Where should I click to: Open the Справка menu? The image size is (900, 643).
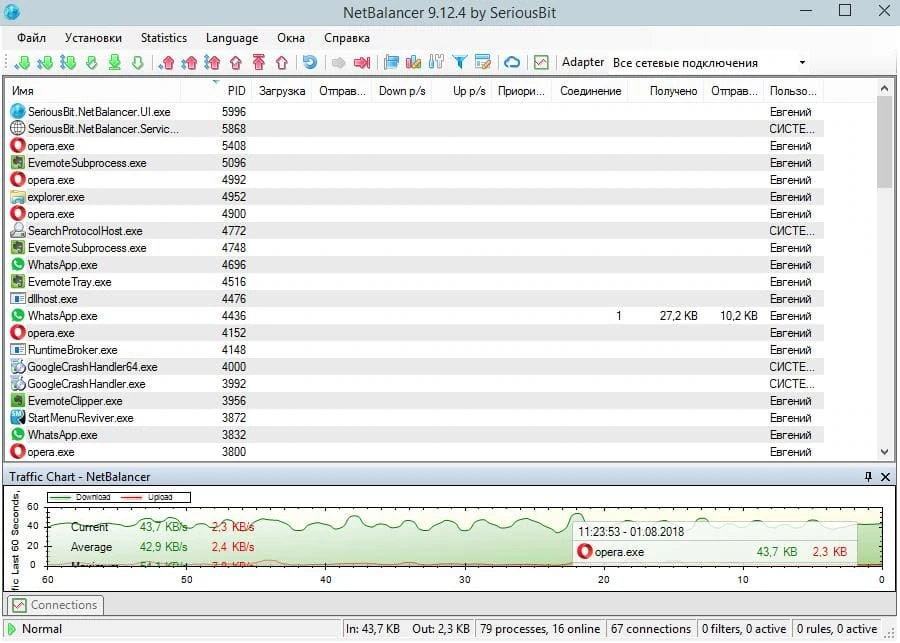[347, 38]
